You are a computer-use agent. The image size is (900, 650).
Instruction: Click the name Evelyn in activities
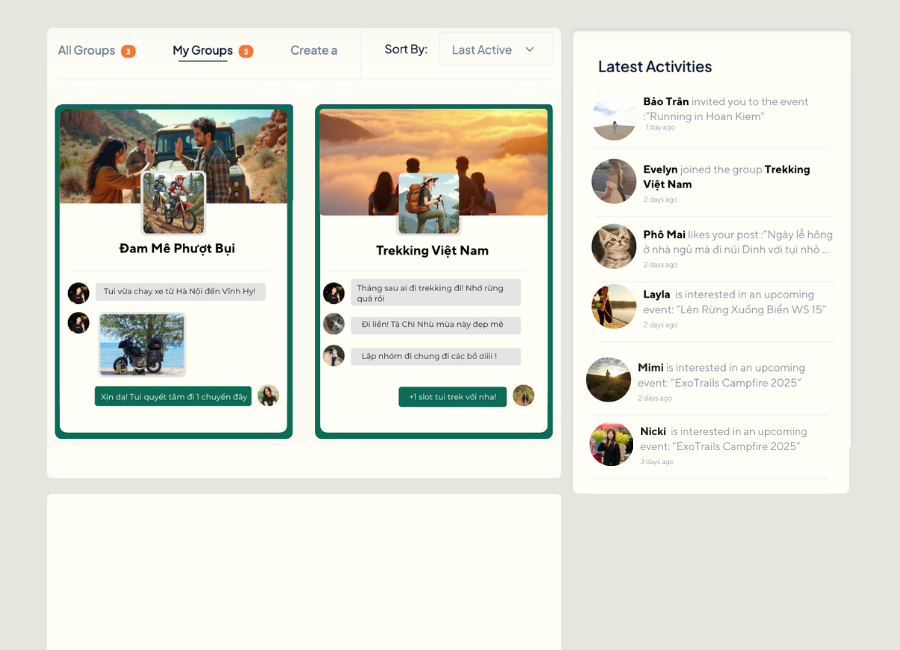click(660, 169)
